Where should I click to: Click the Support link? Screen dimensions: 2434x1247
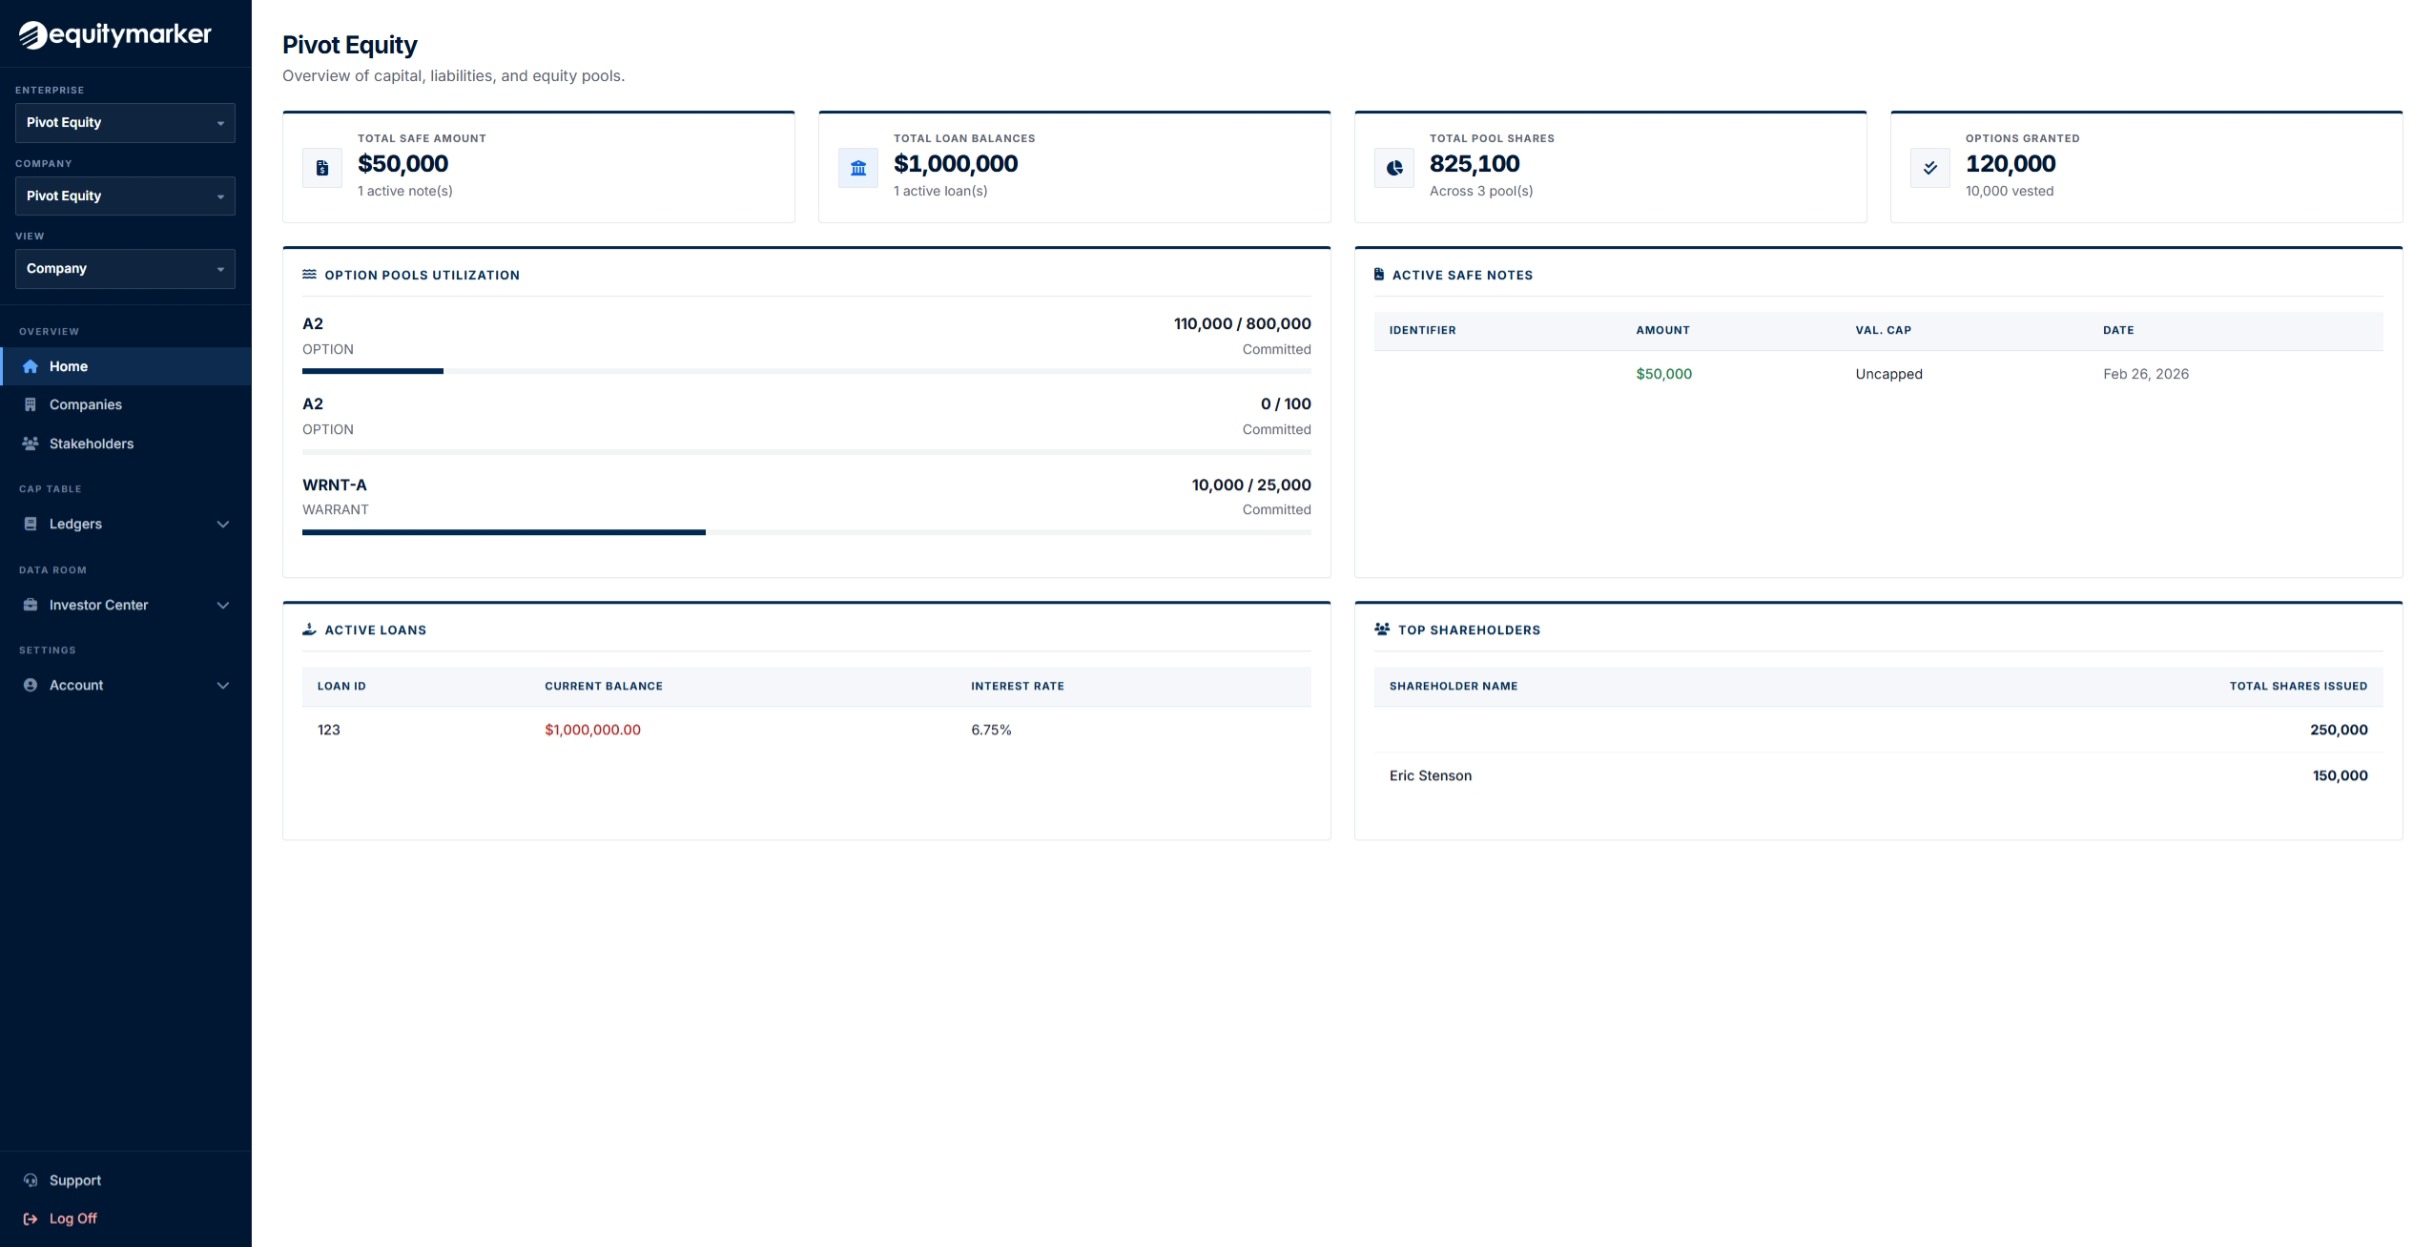[75, 1180]
